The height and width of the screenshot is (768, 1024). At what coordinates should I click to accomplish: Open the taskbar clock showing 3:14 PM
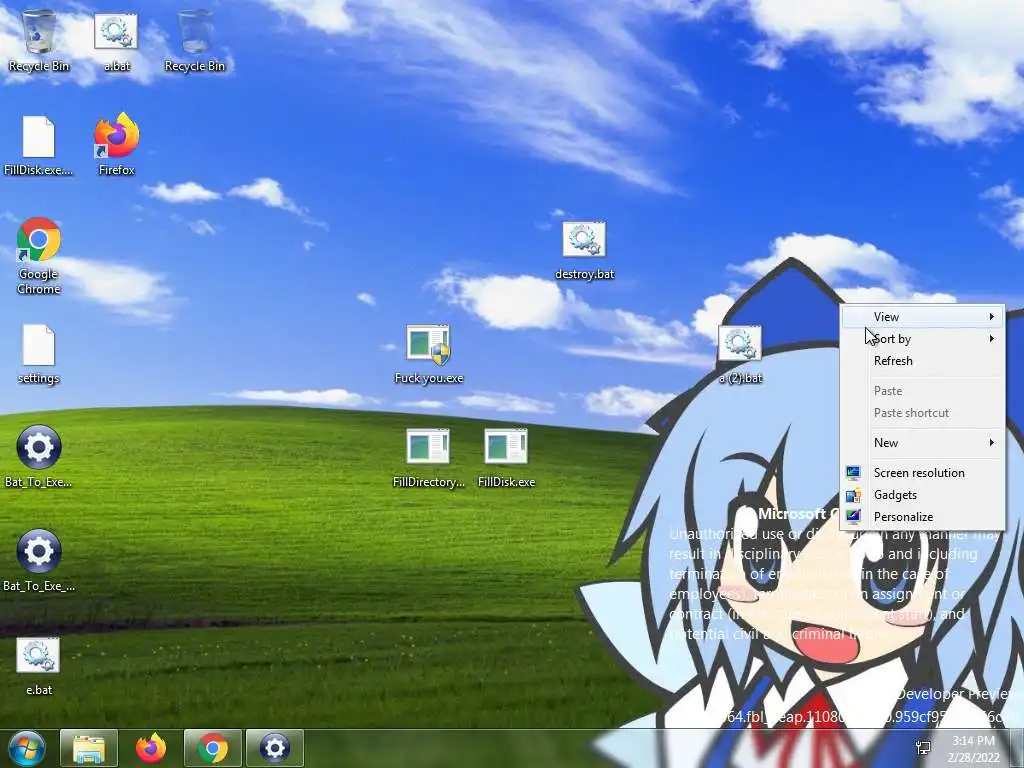974,749
